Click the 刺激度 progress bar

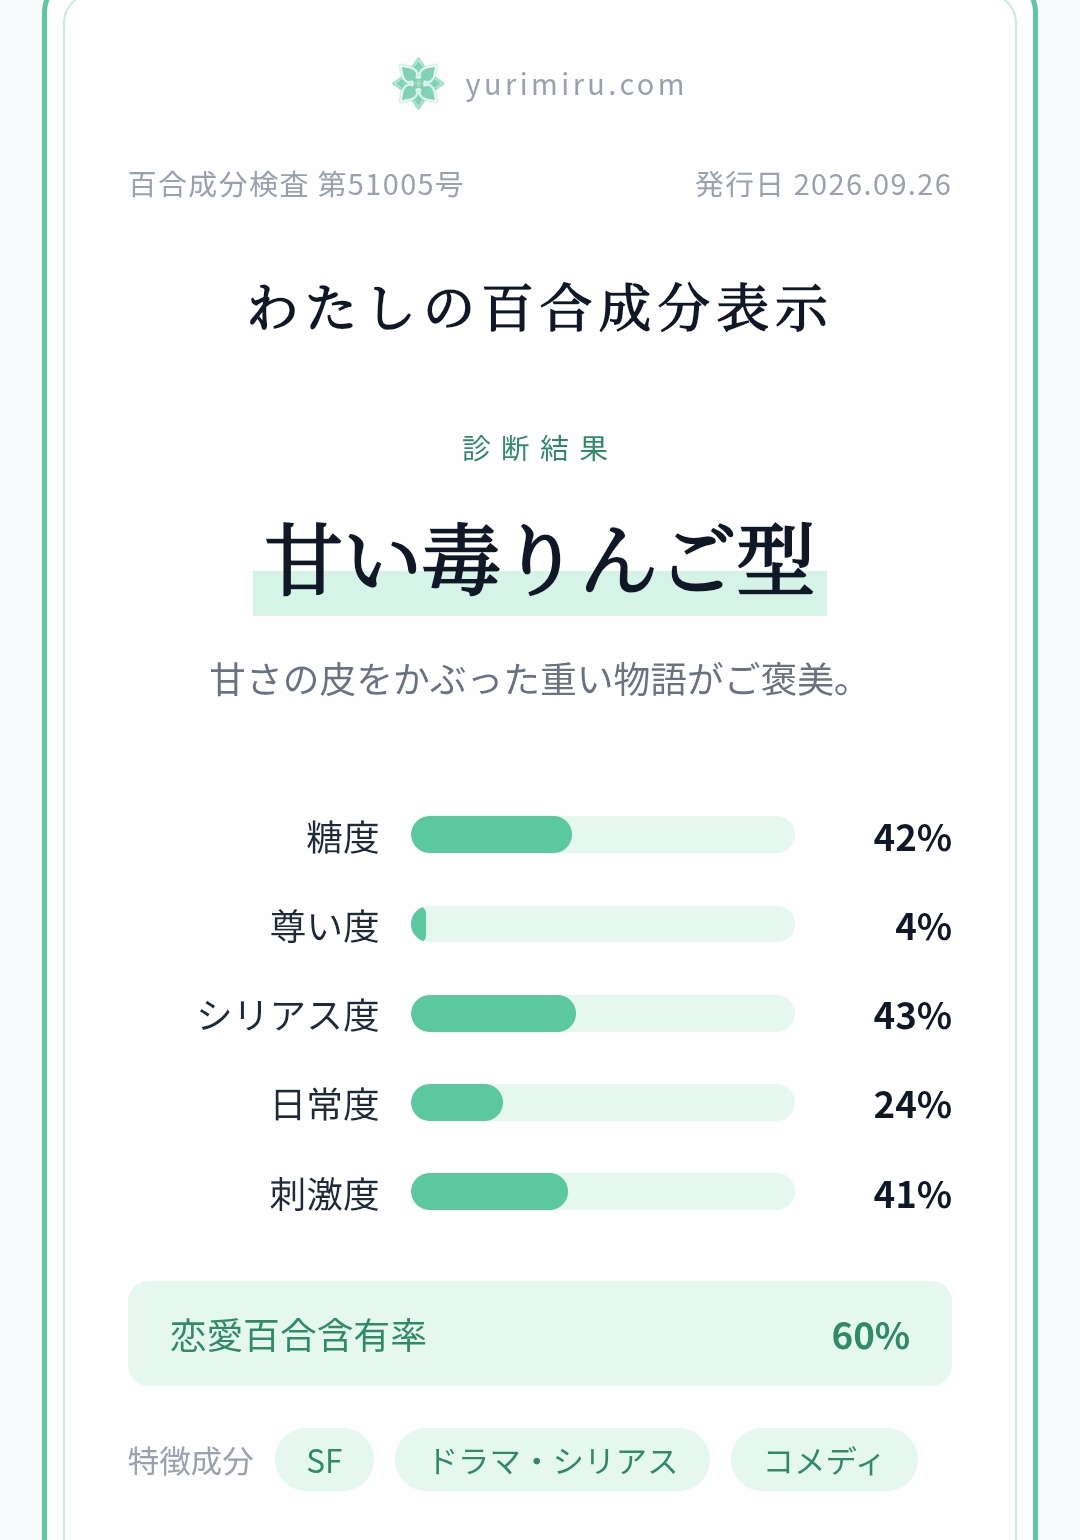coord(603,1192)
